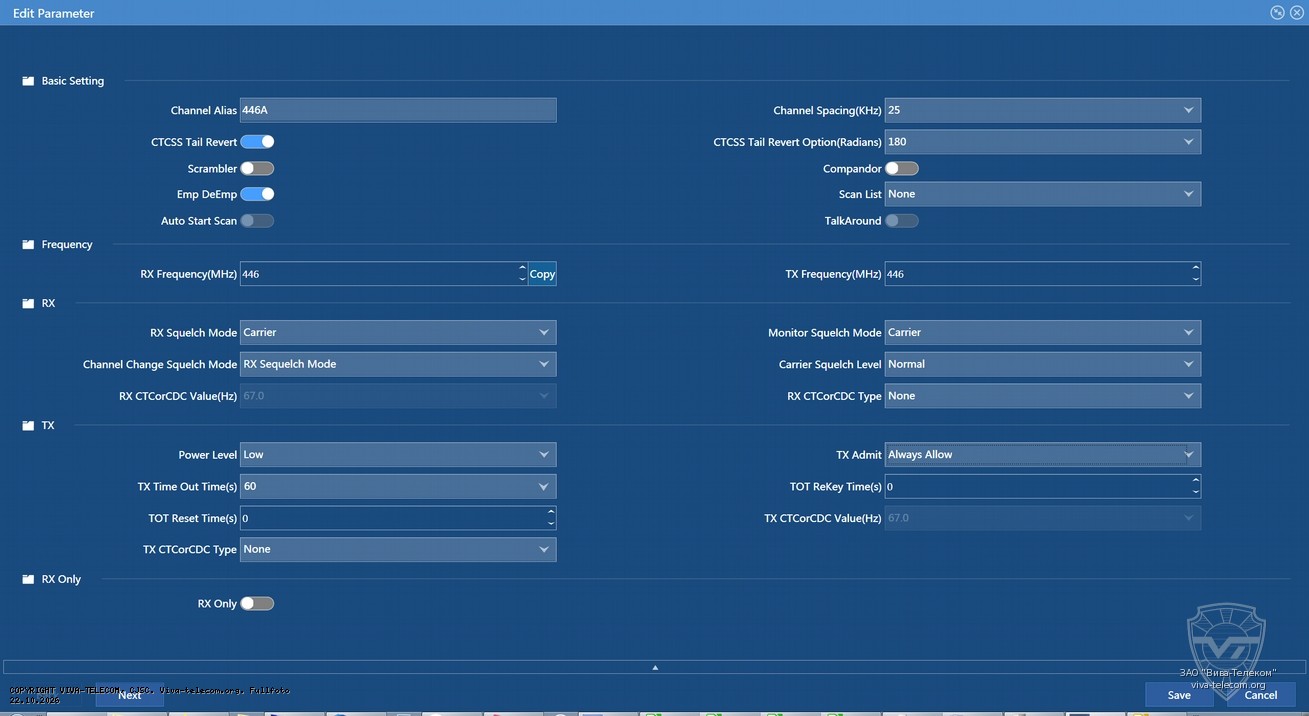Copy the RX frequency using the Copy button

[x=542, y=274]
